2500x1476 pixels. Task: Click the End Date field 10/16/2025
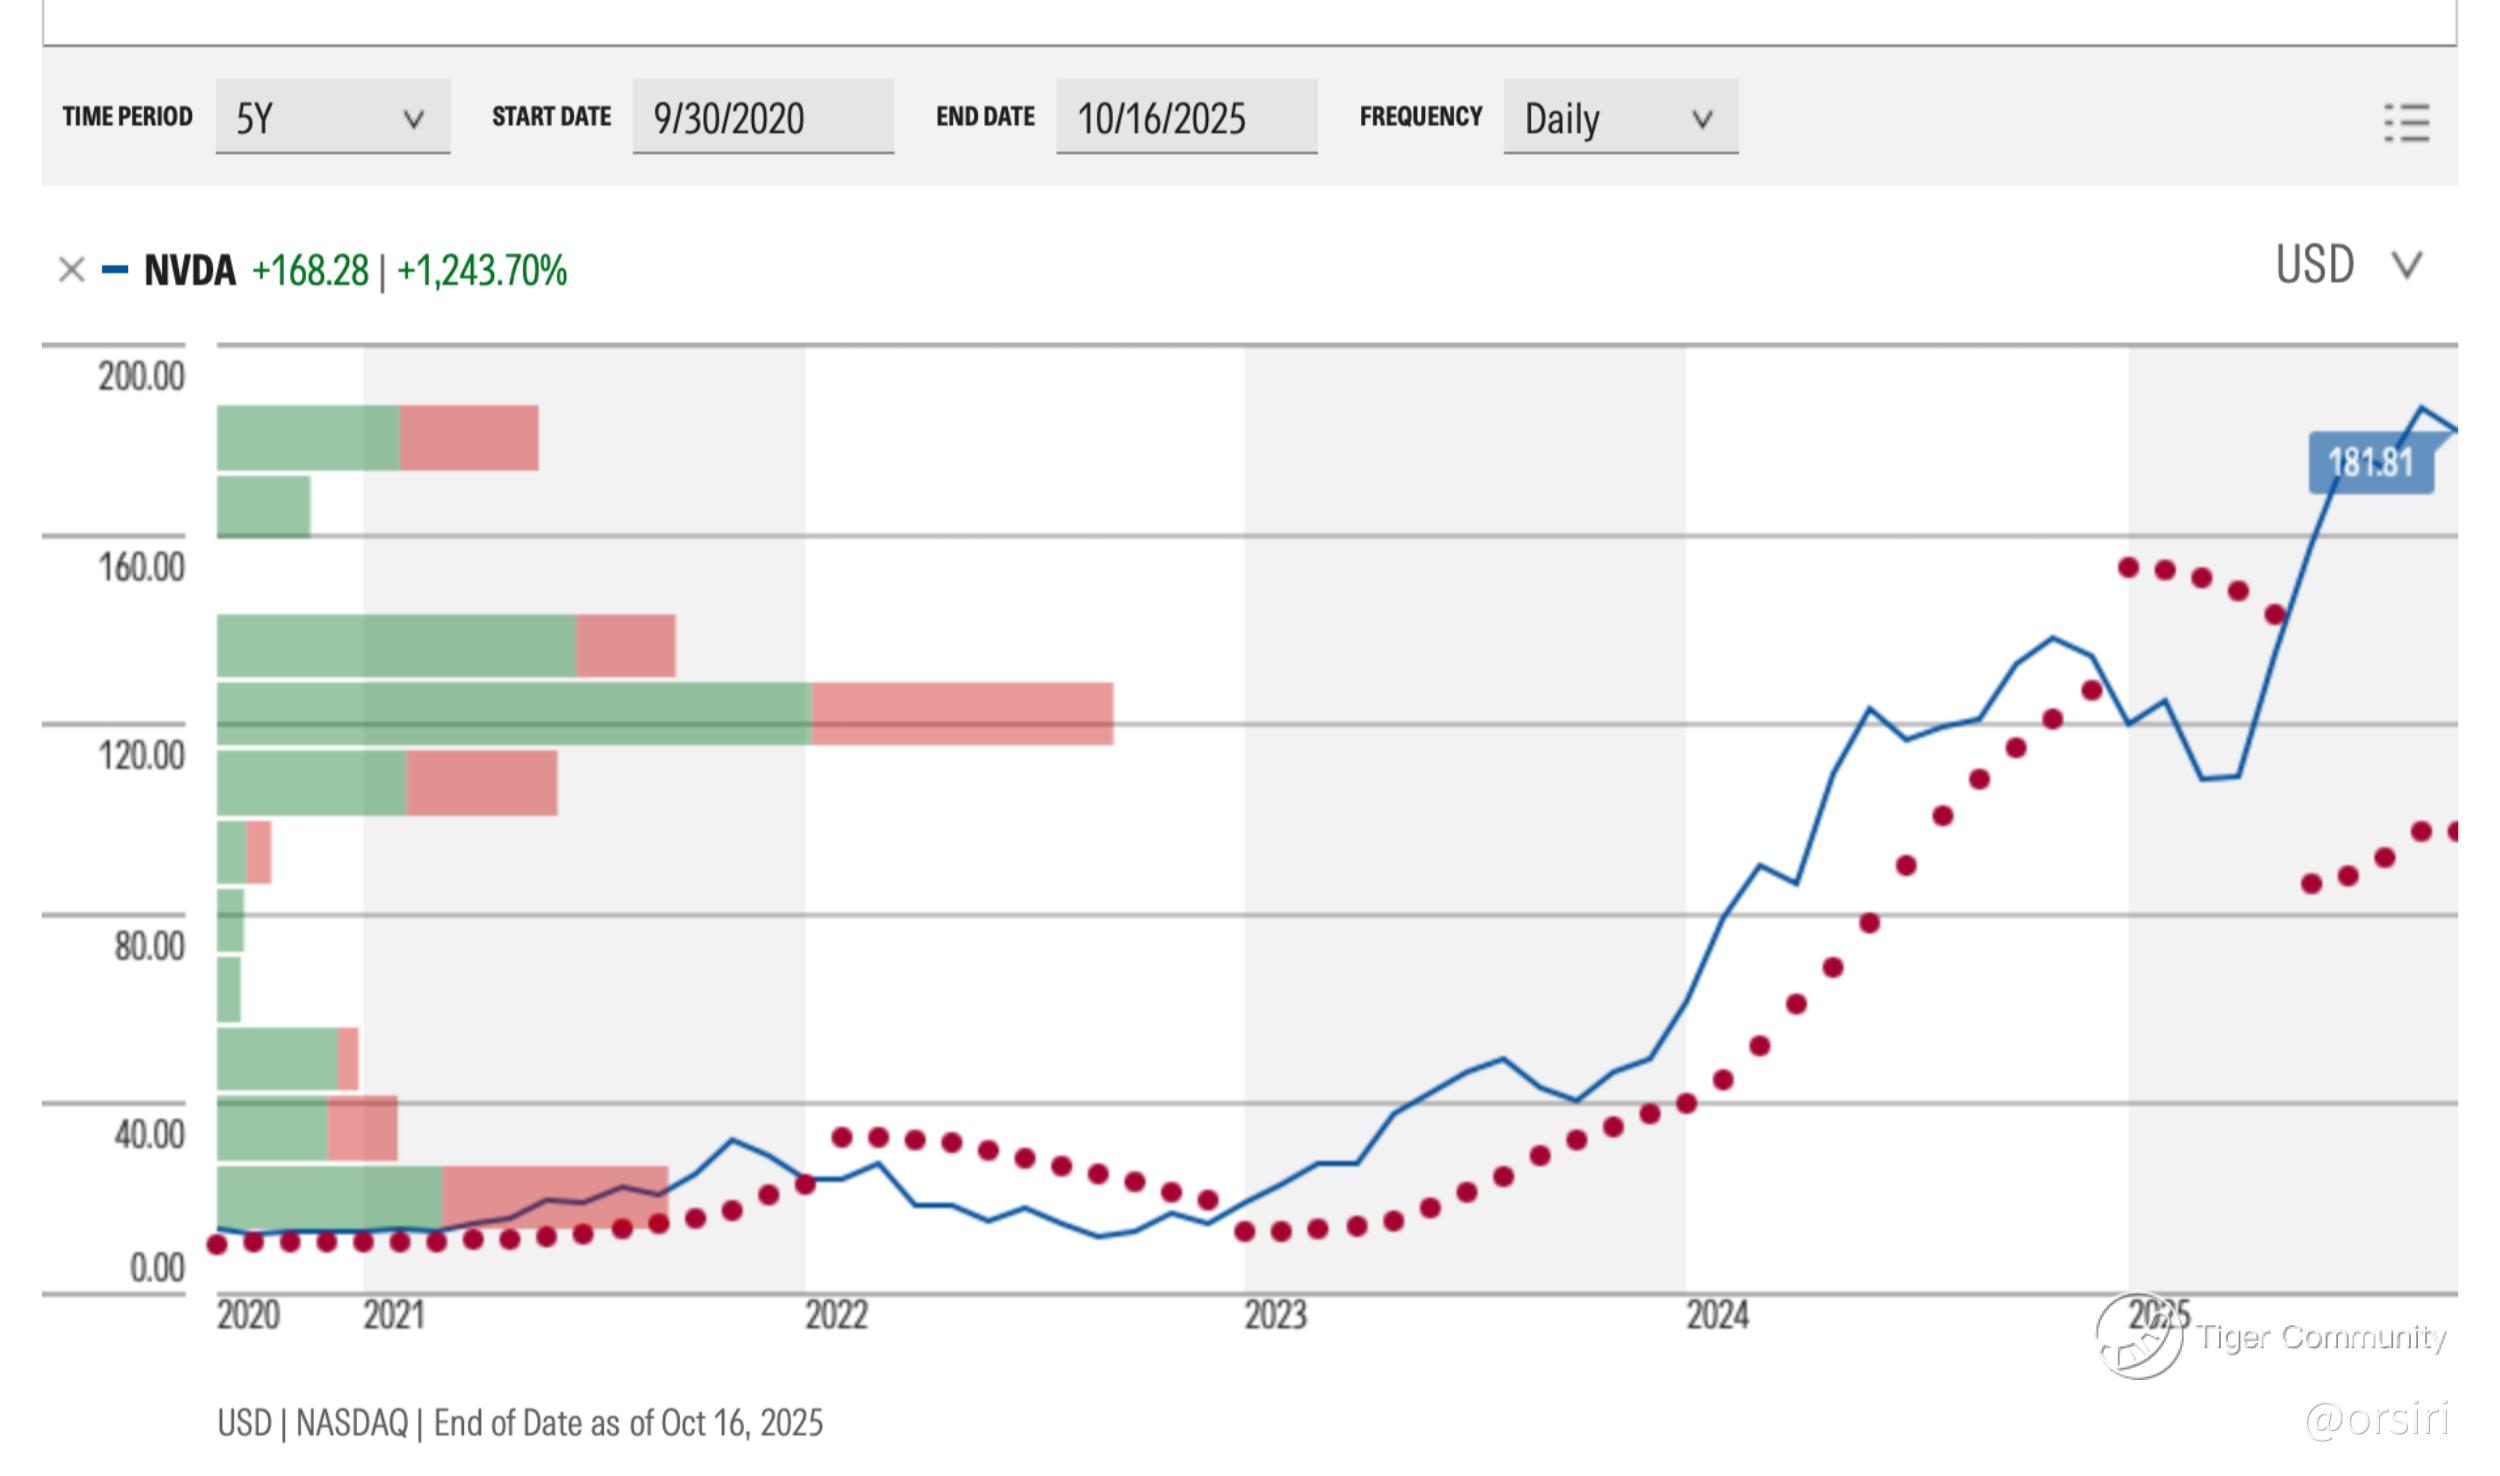pos(1185,118)
